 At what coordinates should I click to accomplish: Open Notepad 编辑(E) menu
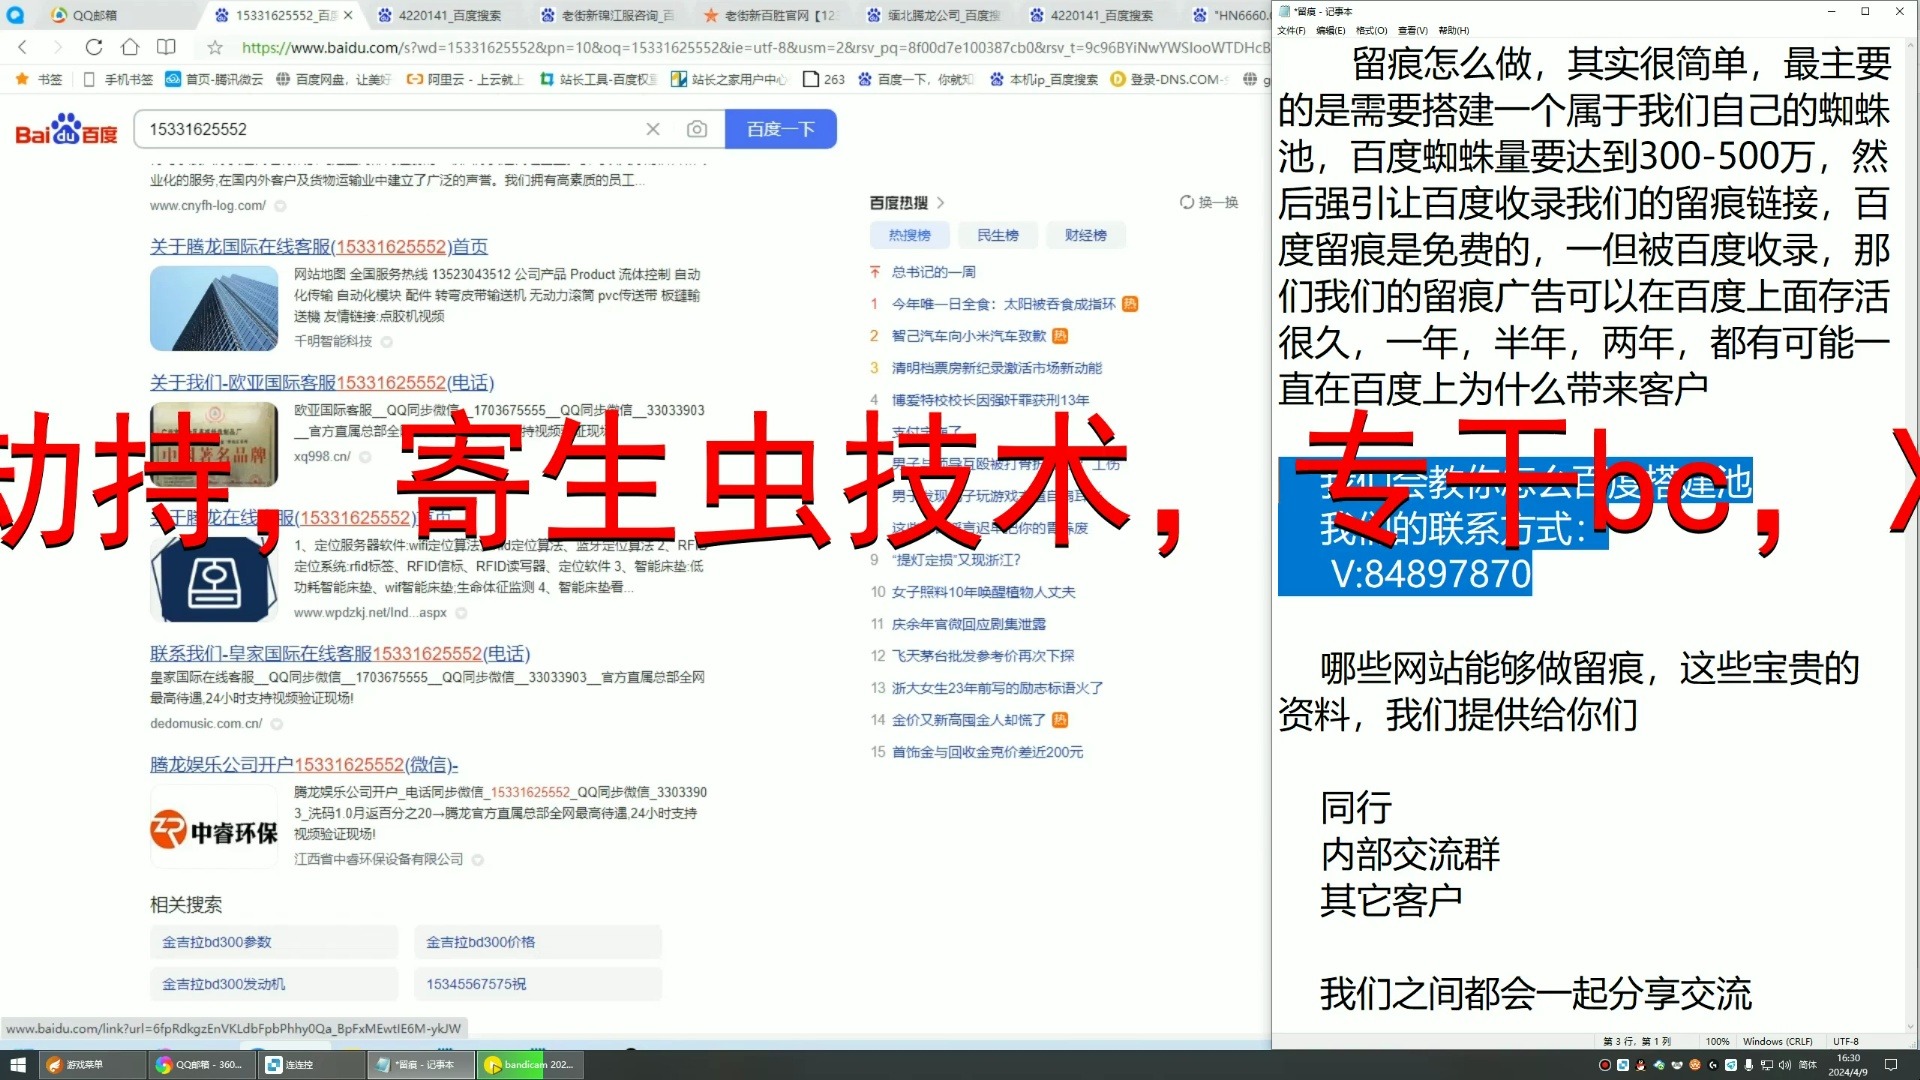point(1330,31)
